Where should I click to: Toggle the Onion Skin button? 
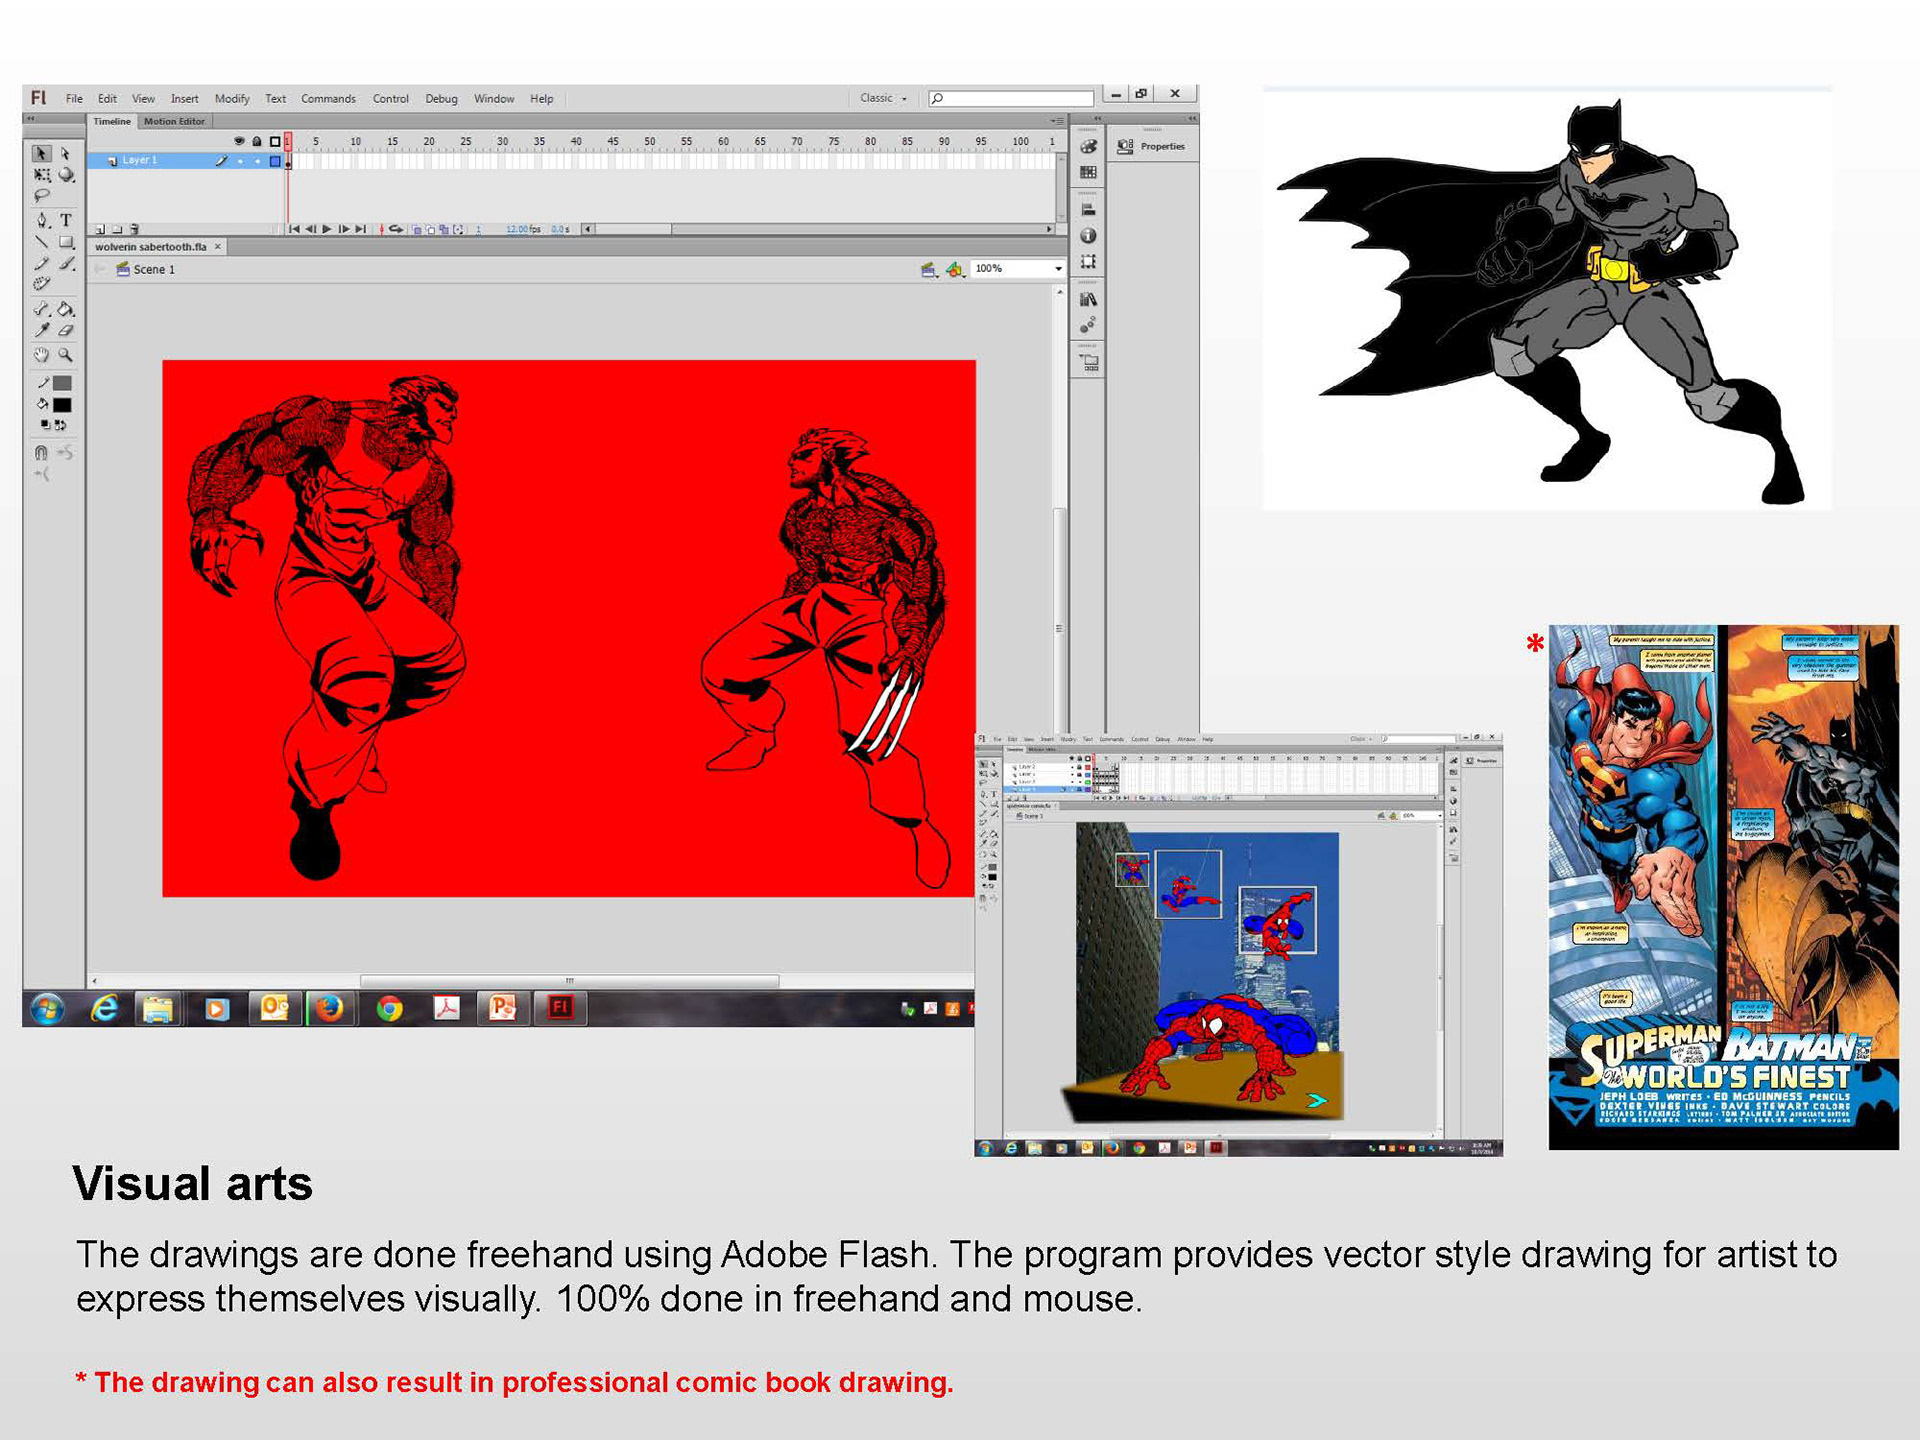tap(418, 229)
